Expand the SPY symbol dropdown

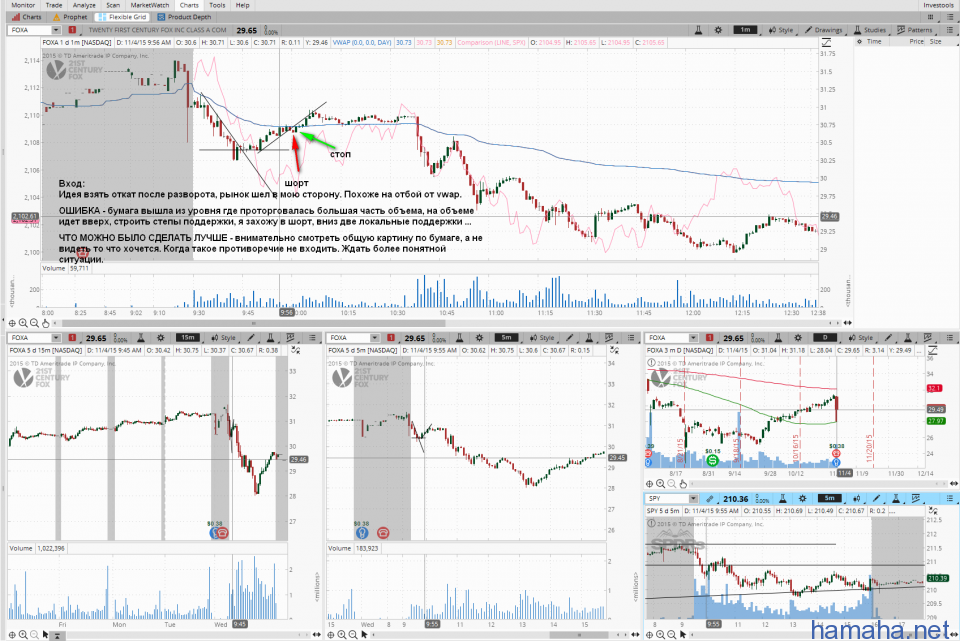pyautogui.click(x=693, y=499)
